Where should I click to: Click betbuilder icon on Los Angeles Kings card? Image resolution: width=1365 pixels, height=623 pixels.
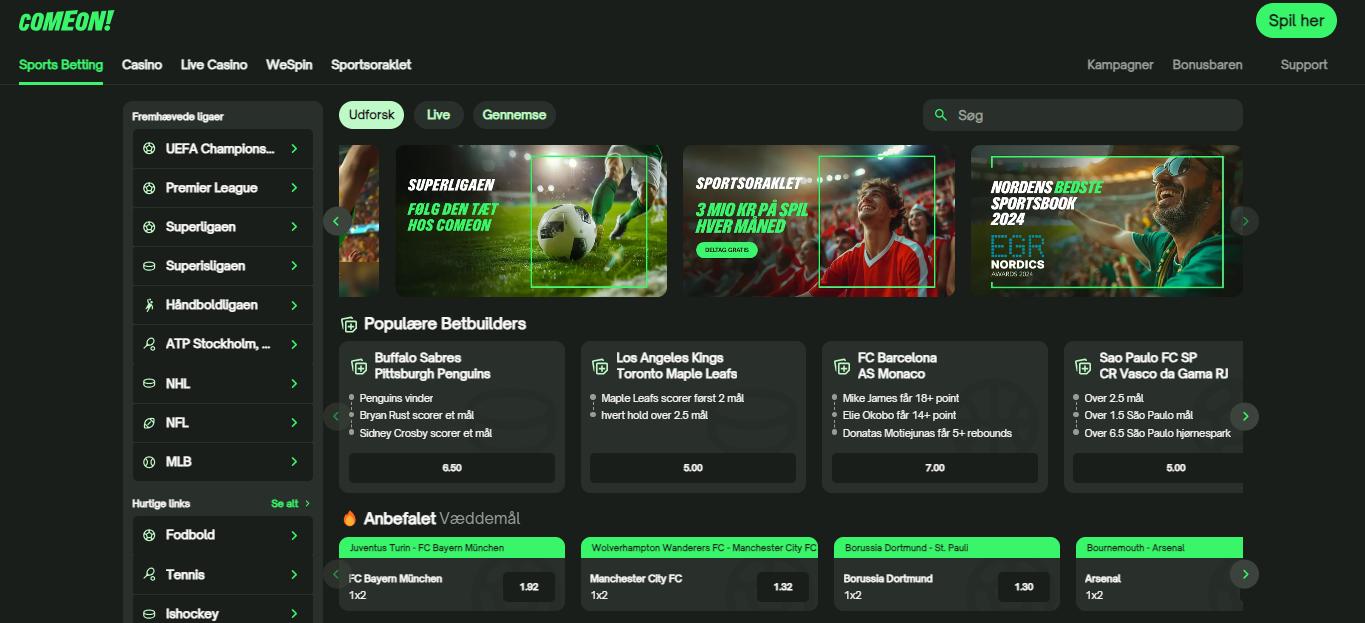pyautogui.click(x=600, y=366)
